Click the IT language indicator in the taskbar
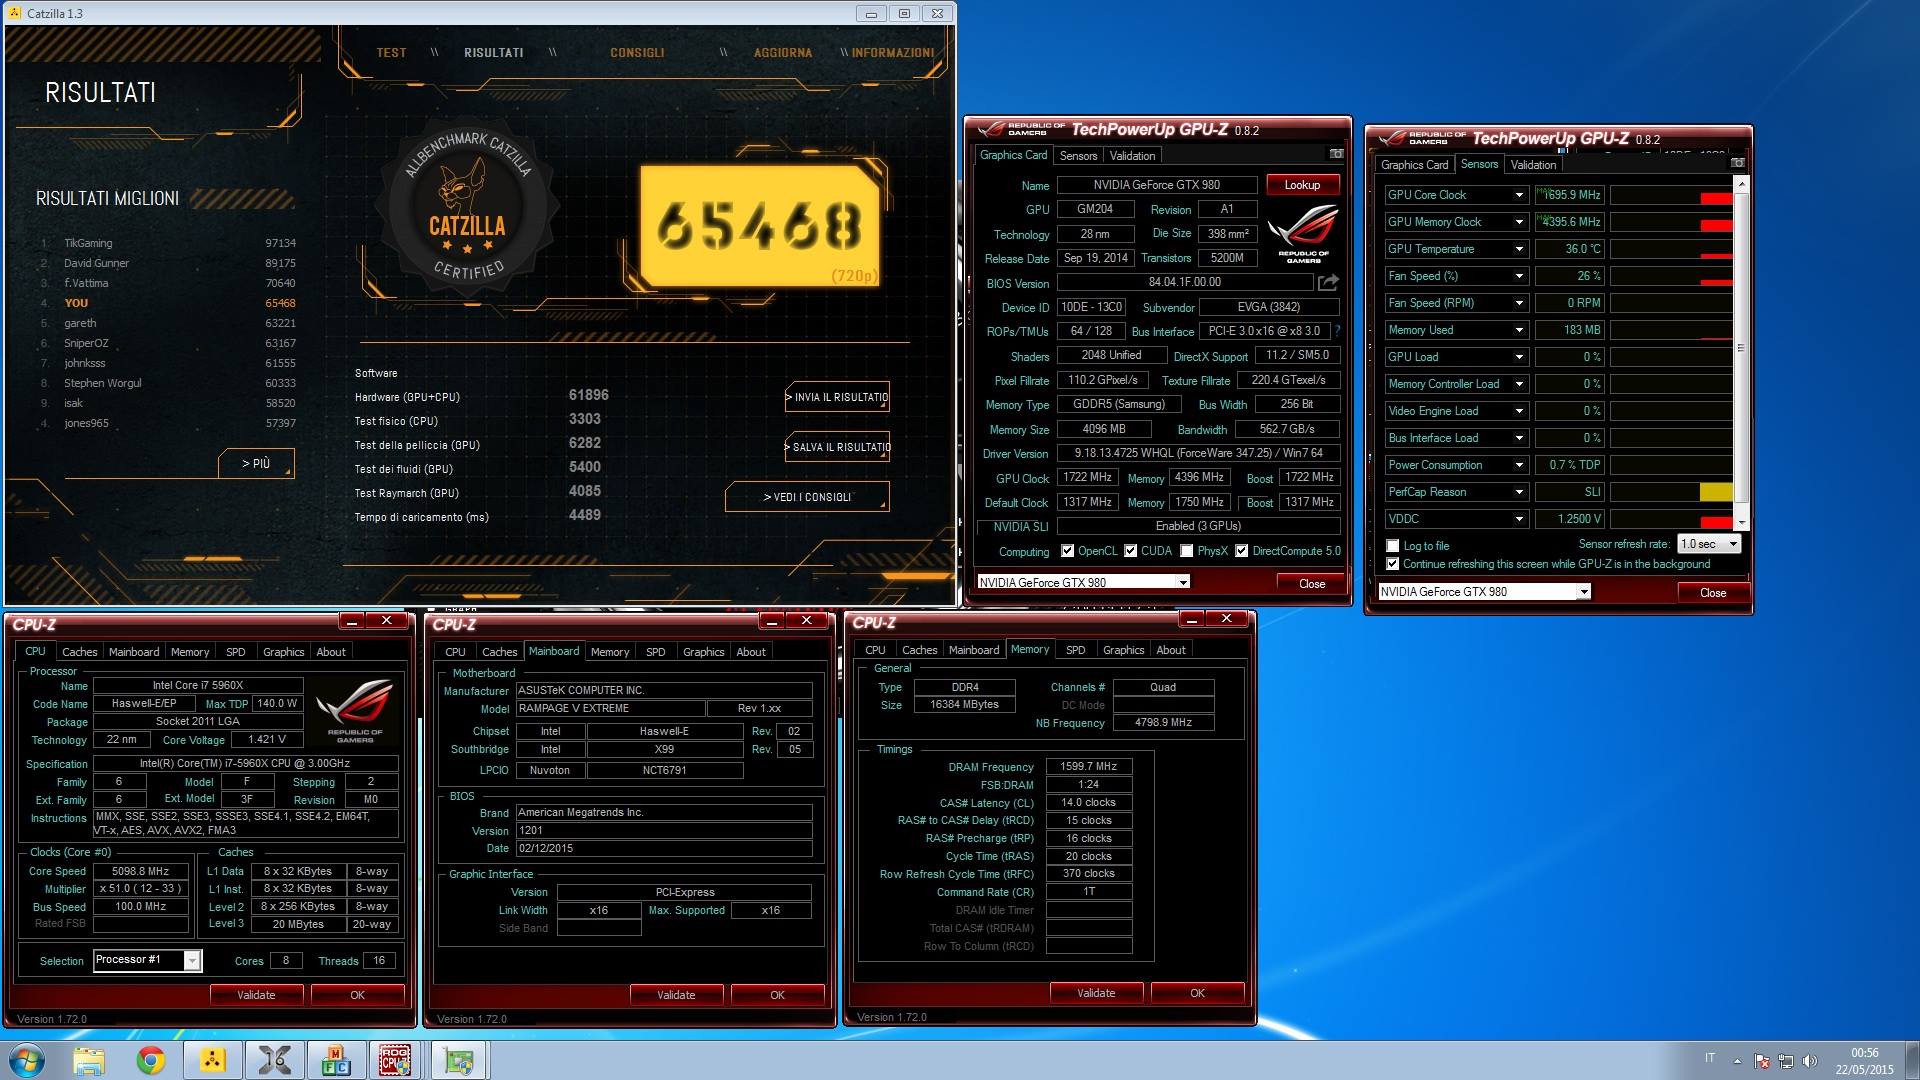The width and height of the screenshot is (1920, 1080). tap(1710, 1058)
